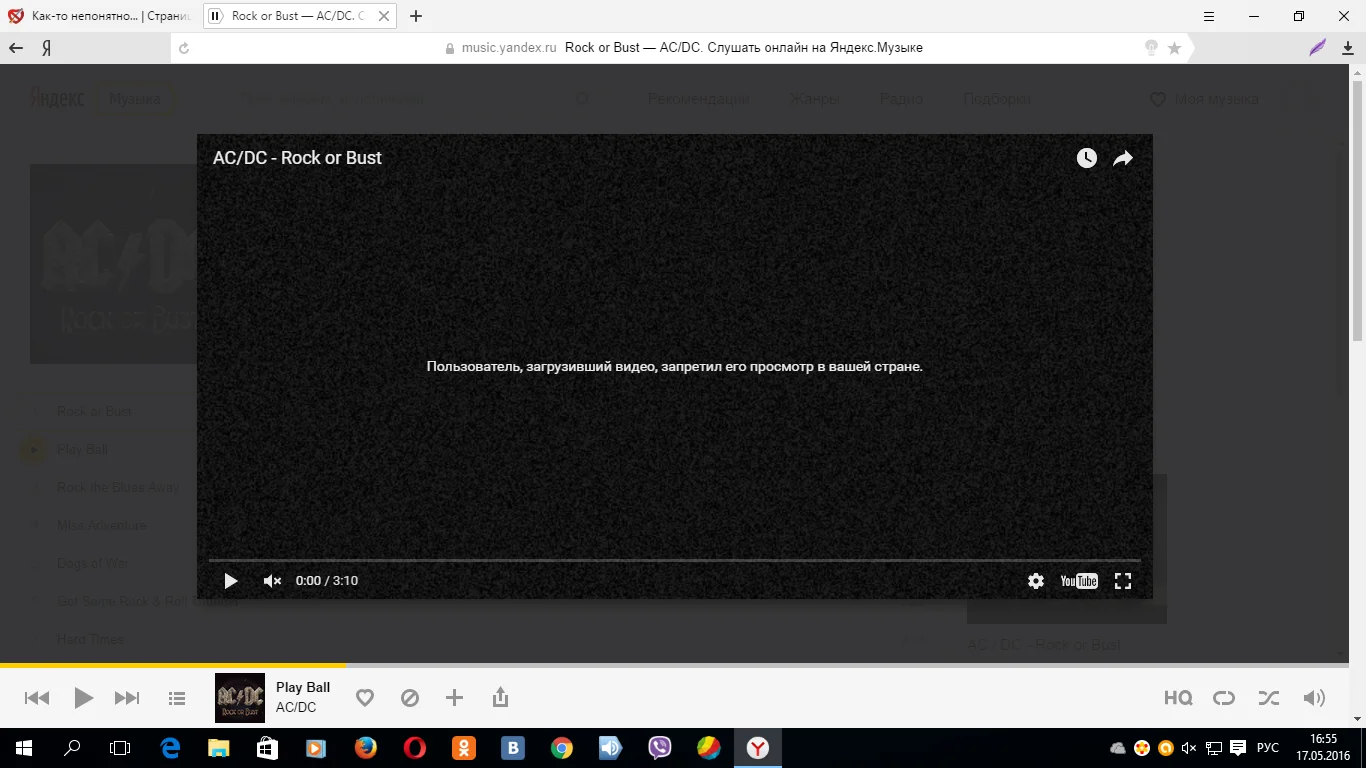
Task: Launch Microsoft Edge from taskbar
Action: (x=170, y=748)
